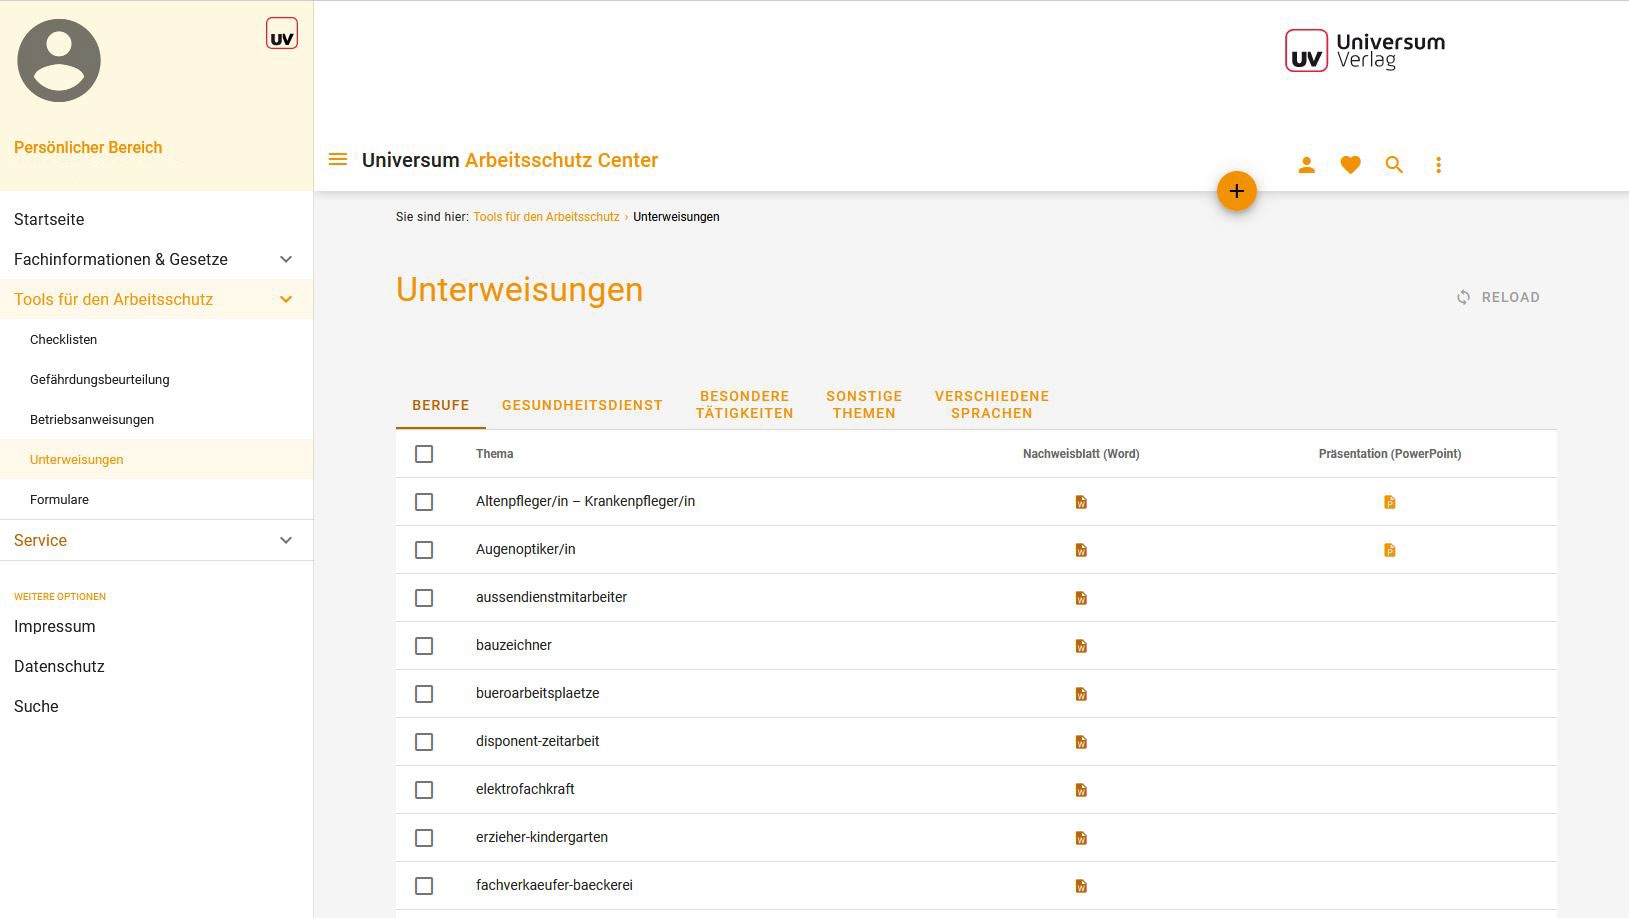Viewport: 1629px width, 918px height.
Task: Check the Altenpfleger/in – Krankenpfleger/in row checkbox
Action: click(424, 502)
